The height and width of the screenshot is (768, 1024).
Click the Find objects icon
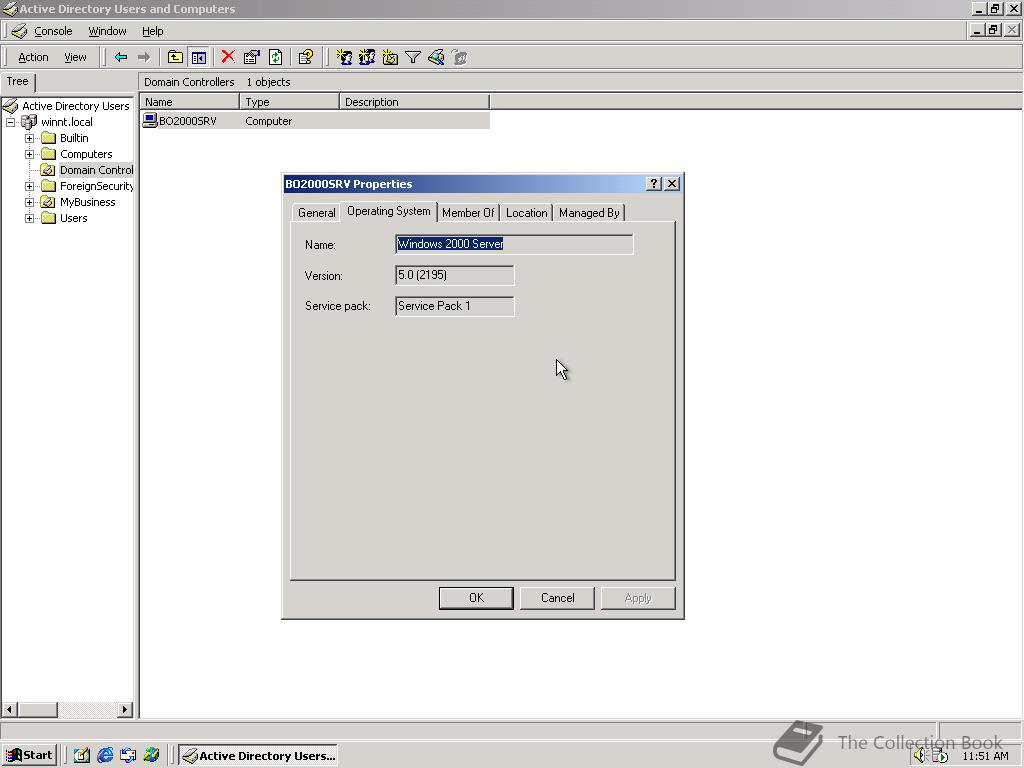pos(436,57)
